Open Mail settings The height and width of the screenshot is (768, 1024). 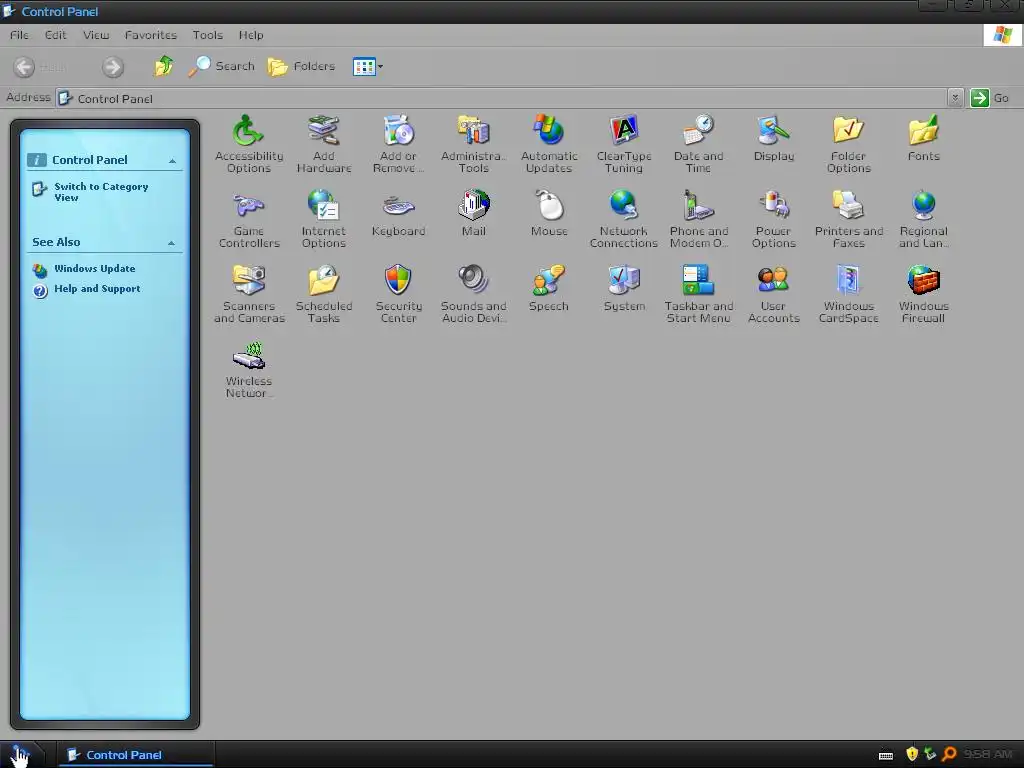(x=473, y=214)
